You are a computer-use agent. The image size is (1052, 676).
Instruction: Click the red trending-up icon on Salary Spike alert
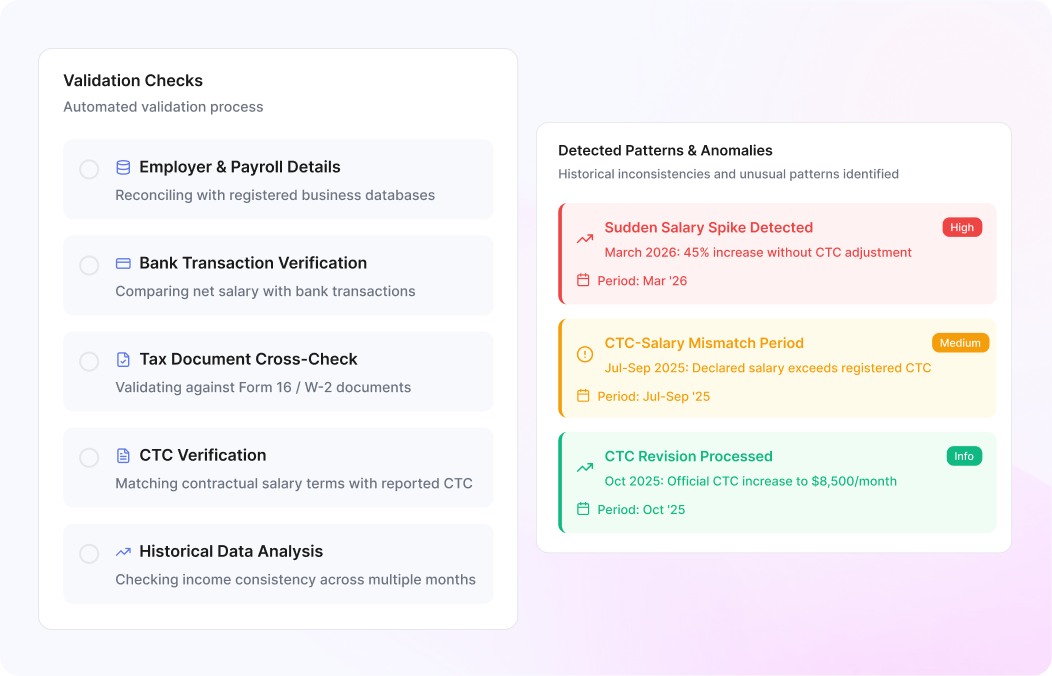(x=585, y=239)
